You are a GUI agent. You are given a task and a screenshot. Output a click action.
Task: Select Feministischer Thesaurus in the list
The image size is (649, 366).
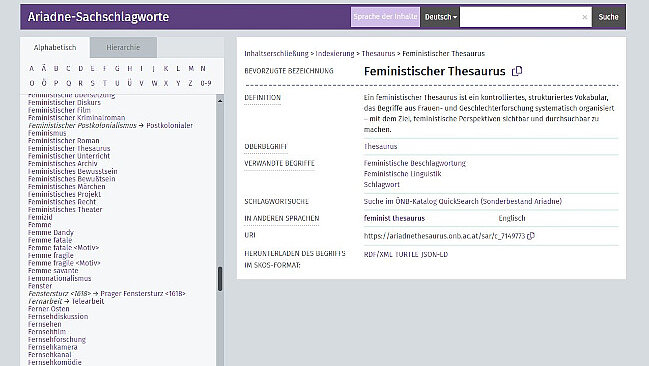69,148
